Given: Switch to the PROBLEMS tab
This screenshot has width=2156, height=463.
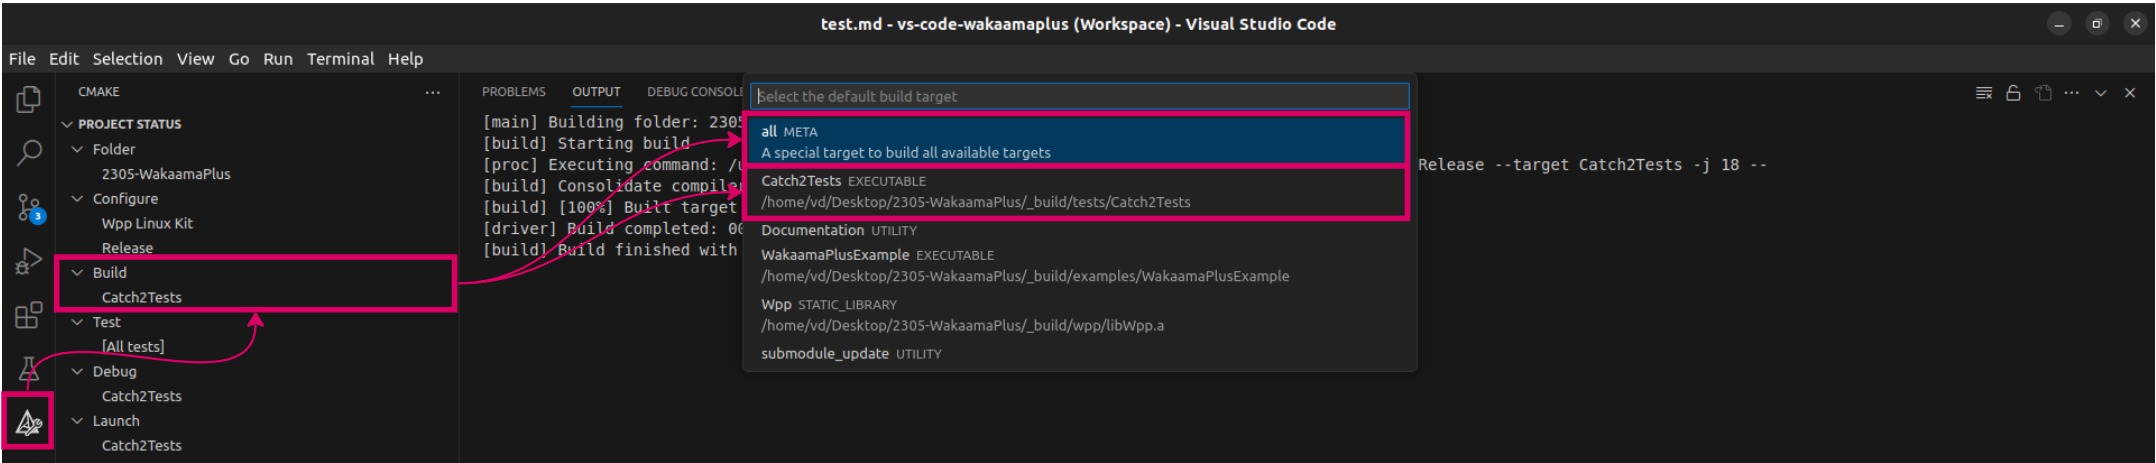Looking at the screenshot, I should click(x=513, y=92).
